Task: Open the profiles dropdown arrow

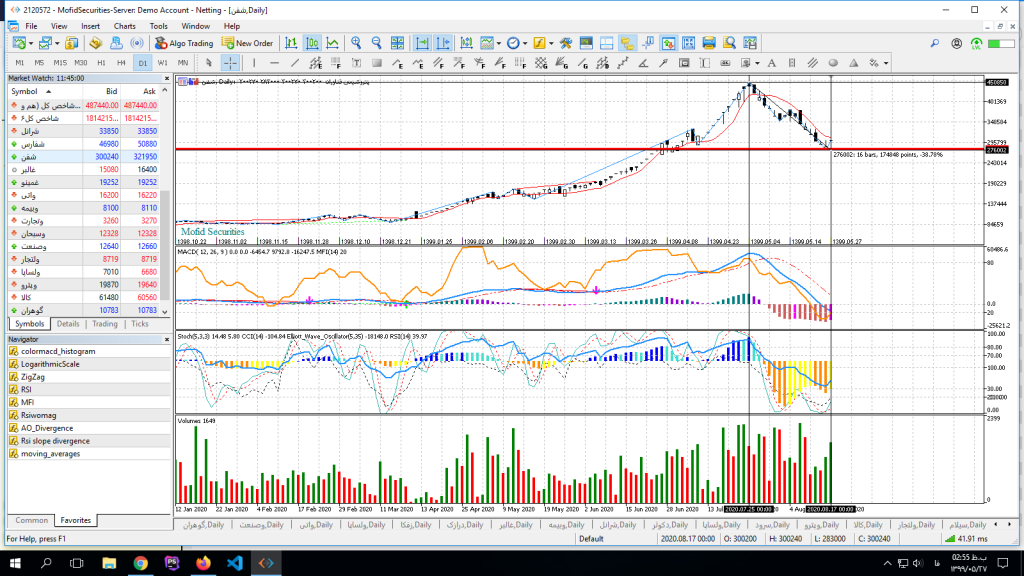Action: 56,43
